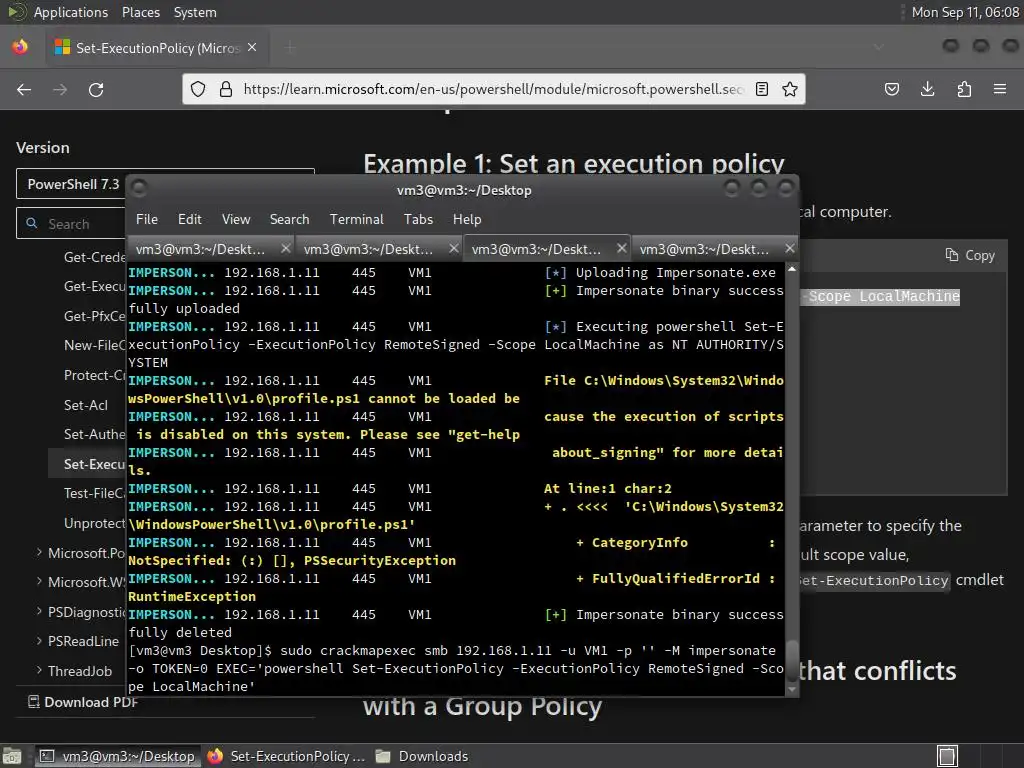The image size is (1024, 768).
Task: Open the Firefox hamburger menu
Action: [1000, 89]
